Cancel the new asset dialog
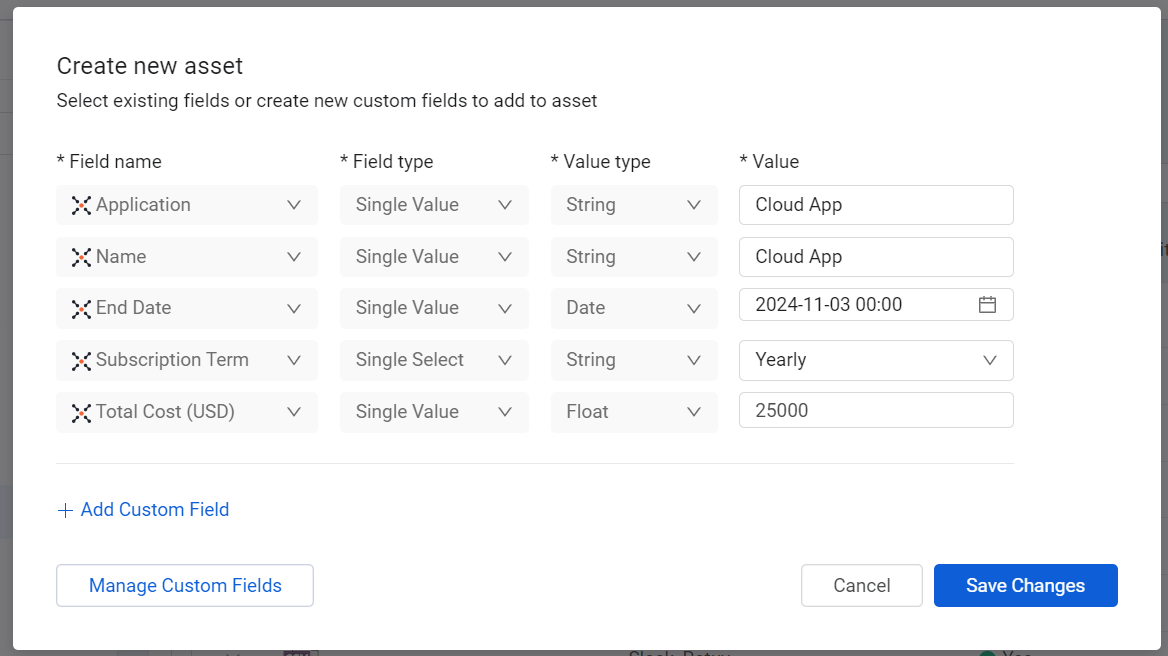1168x656 pixels. click(x=861, y=586)
